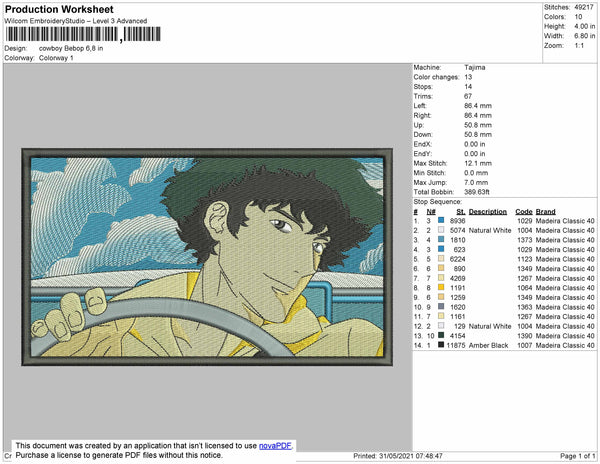Pick color swatch for stop 1 (8936)
This screenshot has width=600, height=464.
(x=441, y=221)
